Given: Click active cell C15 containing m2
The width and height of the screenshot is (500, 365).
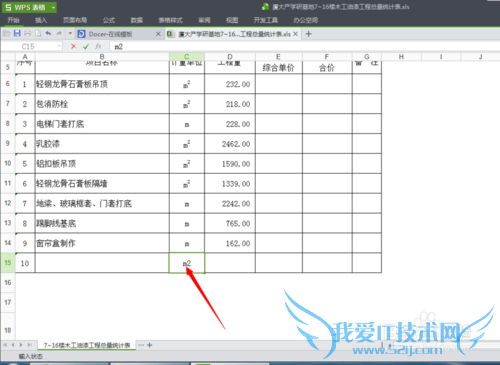Looking at the screenshot, I should pyautogui.click(x=187, y=263).
